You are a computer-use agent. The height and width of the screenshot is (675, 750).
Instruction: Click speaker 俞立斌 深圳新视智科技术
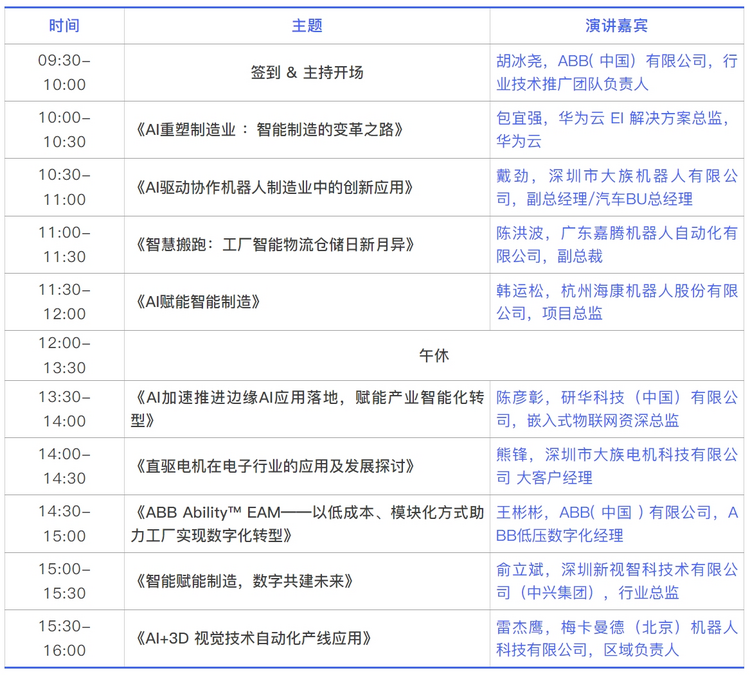point(617,581)
